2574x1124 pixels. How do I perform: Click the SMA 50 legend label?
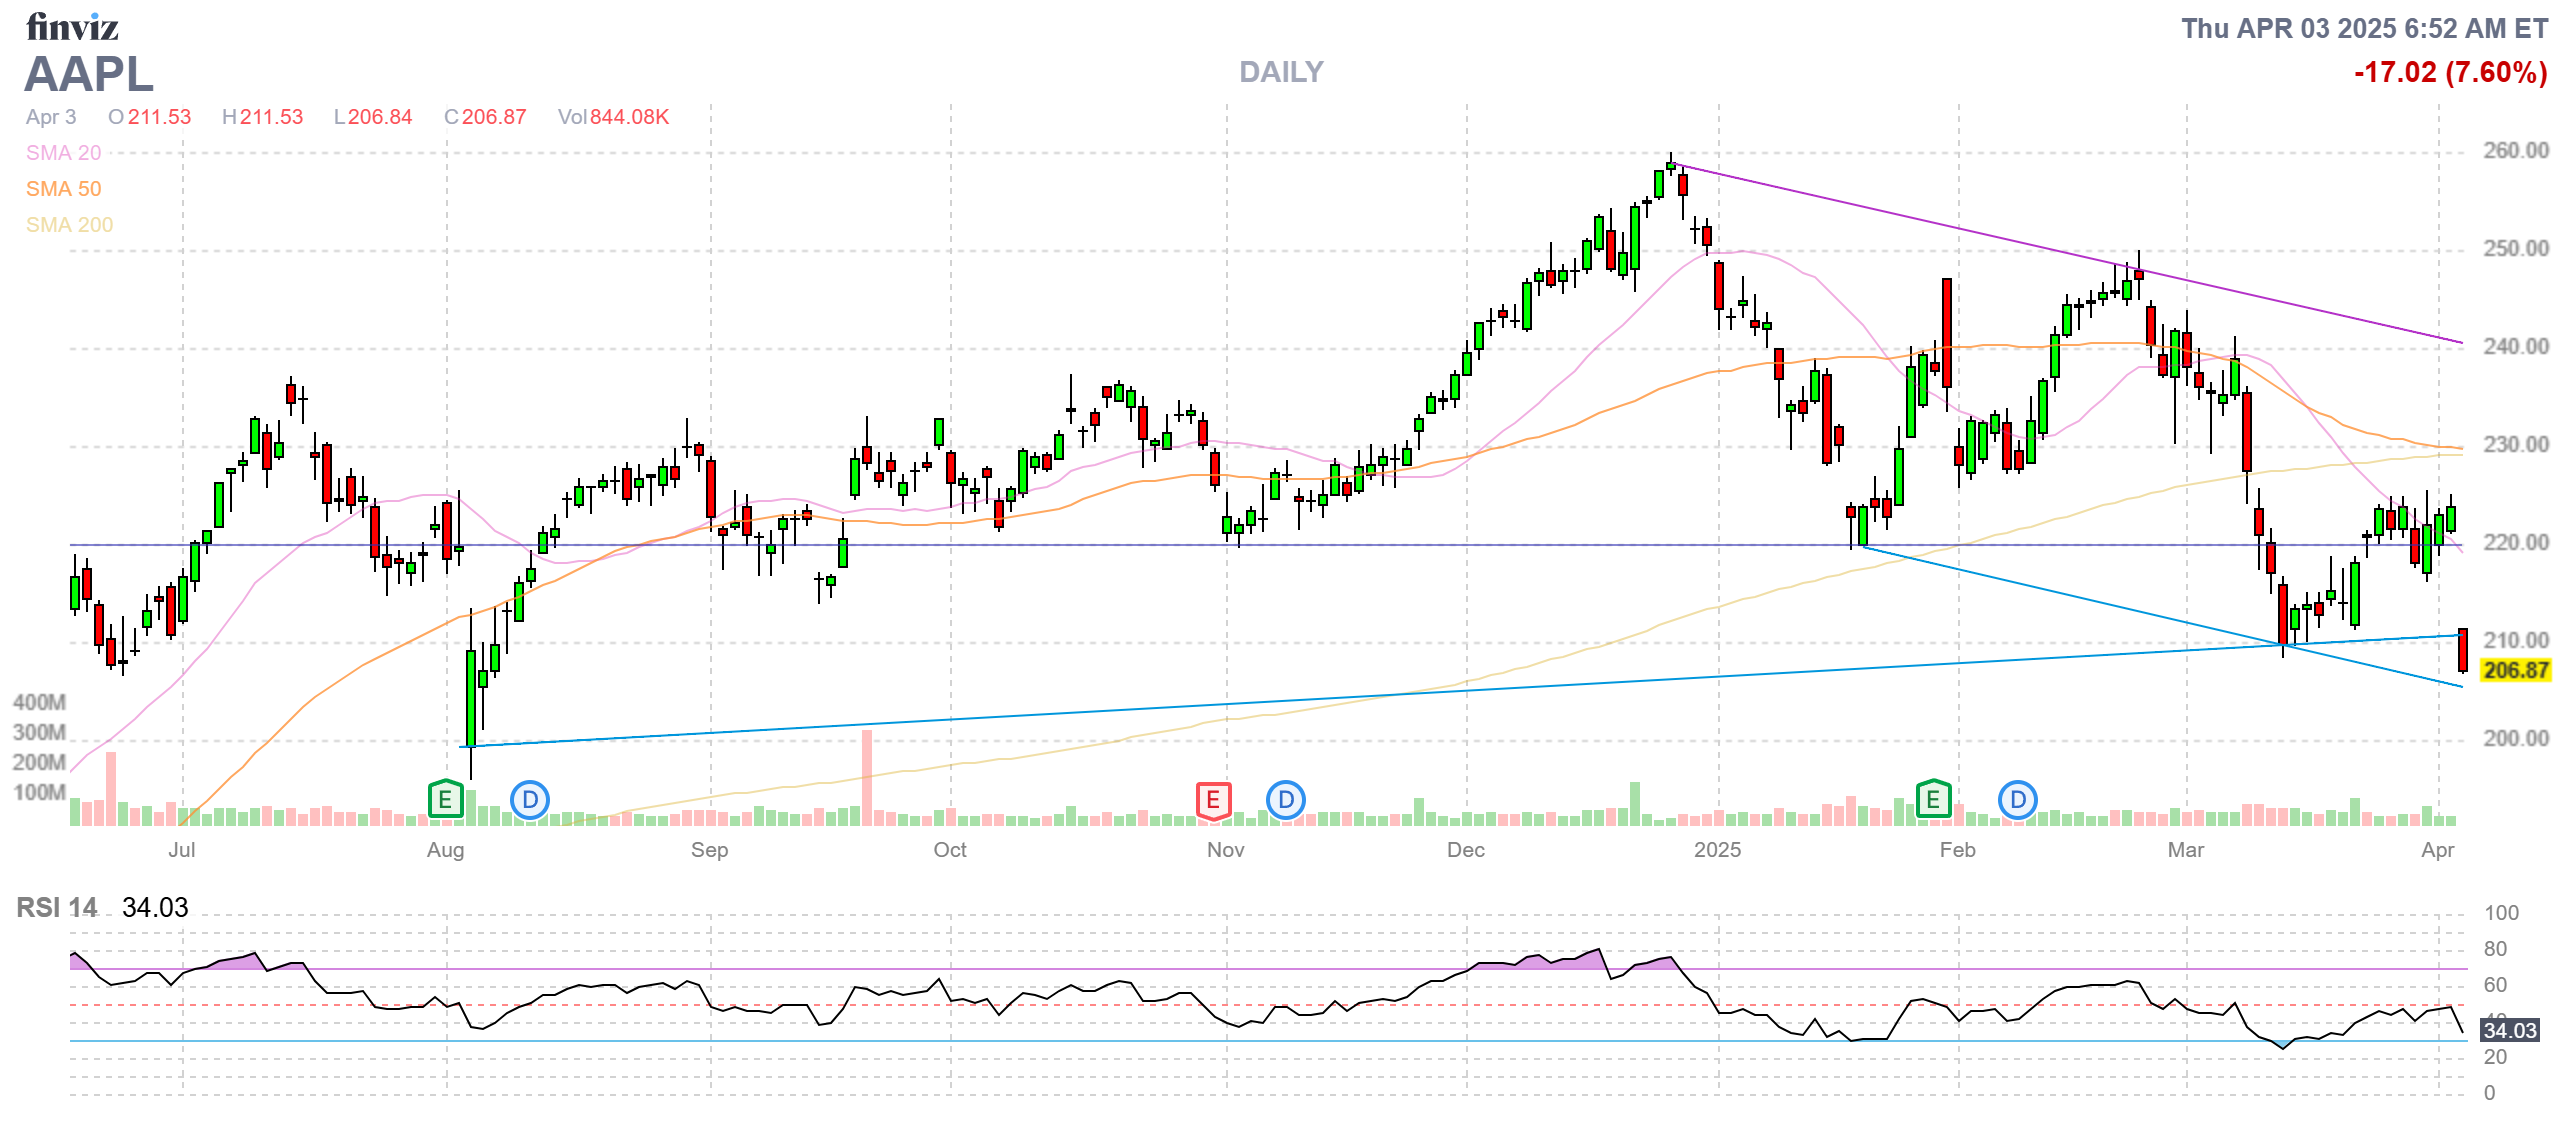[x=63, y=189]
